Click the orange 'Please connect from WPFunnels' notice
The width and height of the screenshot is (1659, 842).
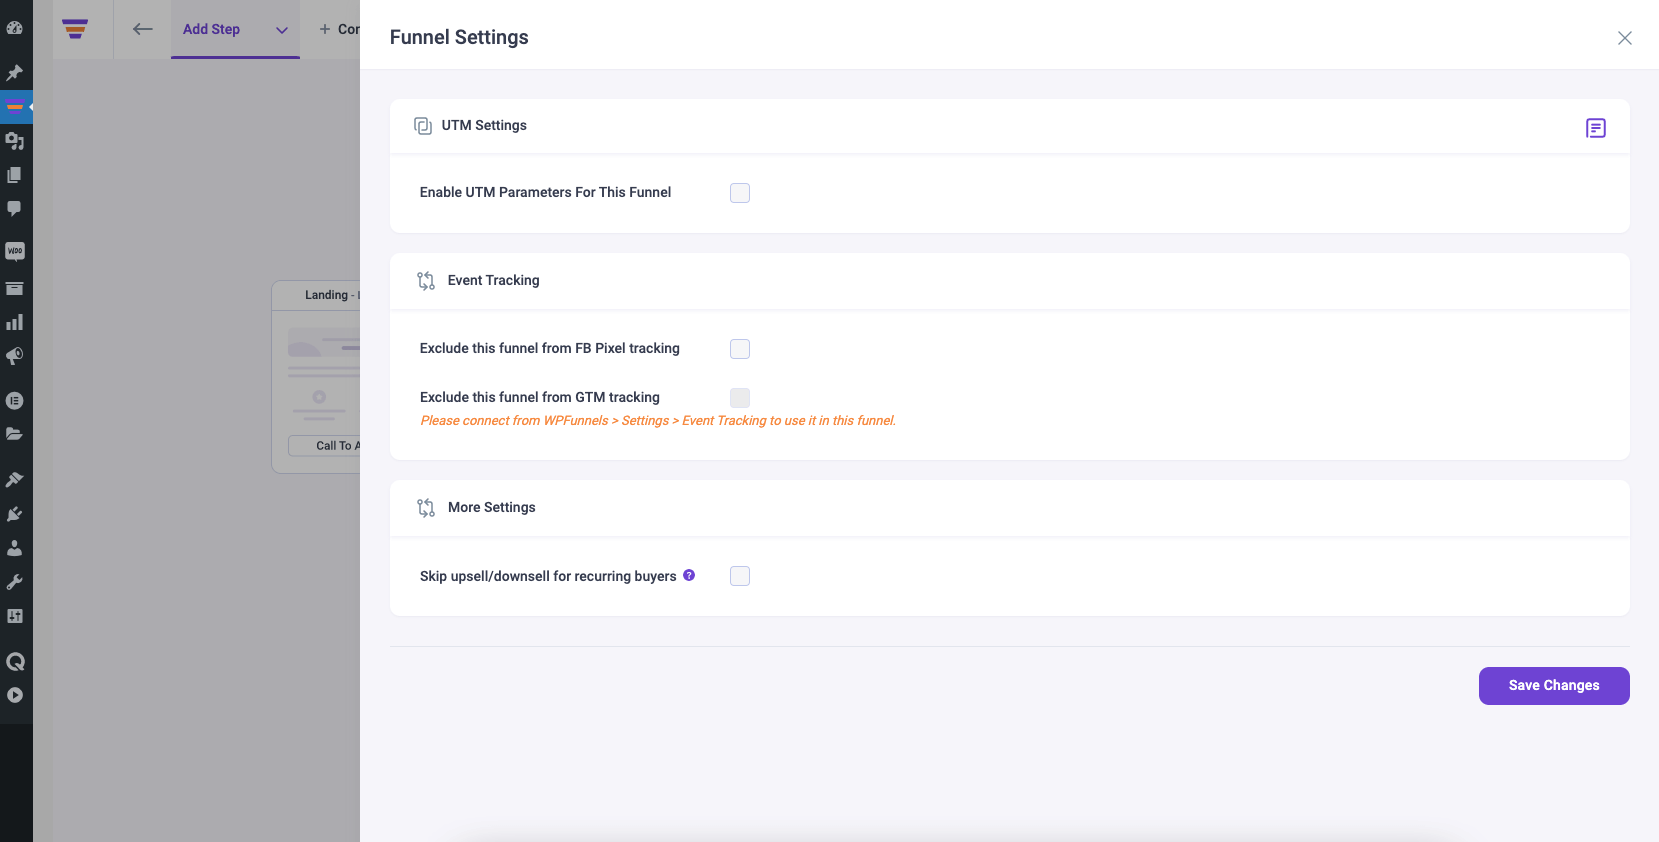pos(658,420)
